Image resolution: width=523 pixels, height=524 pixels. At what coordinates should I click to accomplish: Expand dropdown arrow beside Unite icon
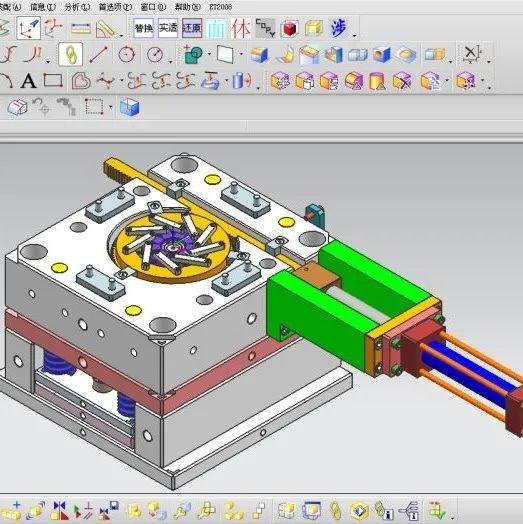(209, 53)
